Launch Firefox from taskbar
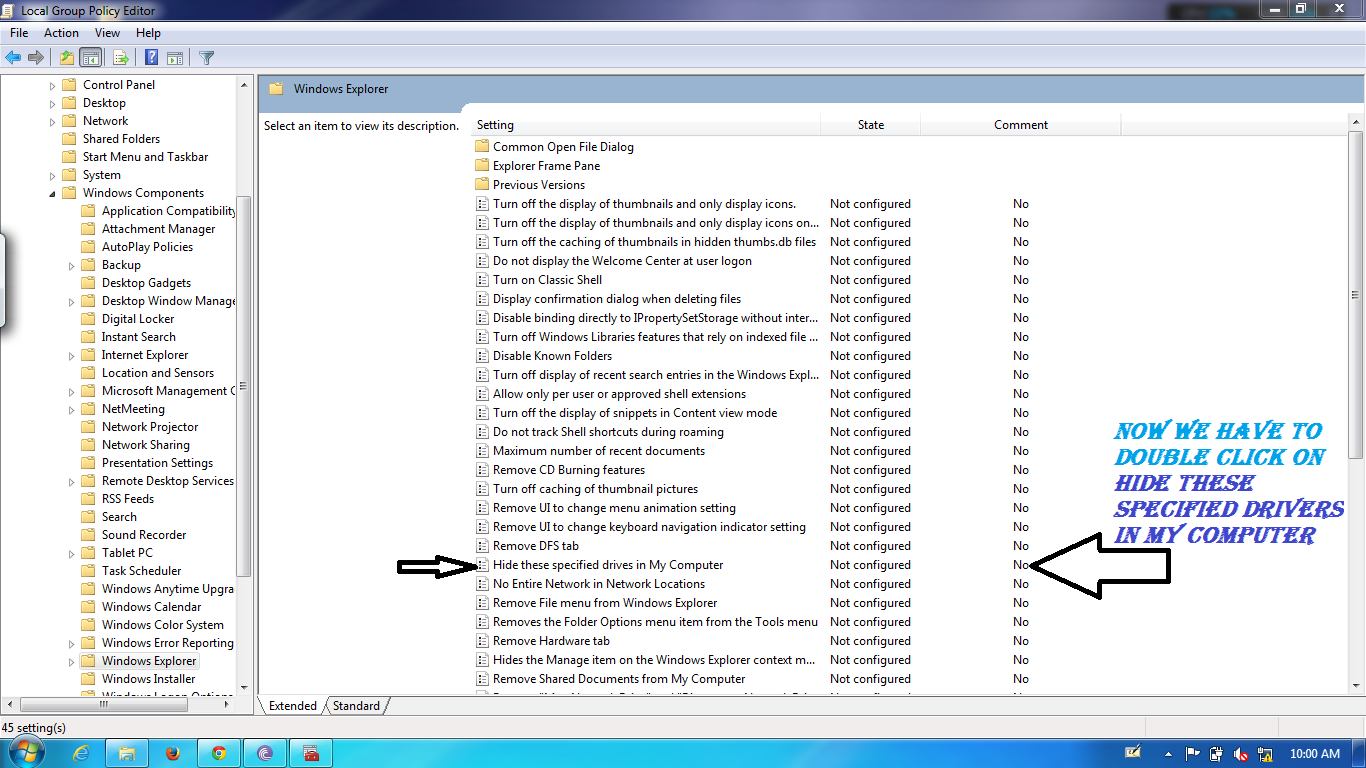This screenshot has height=768, width=1366. pyautogui.click(x=173, y=753)
